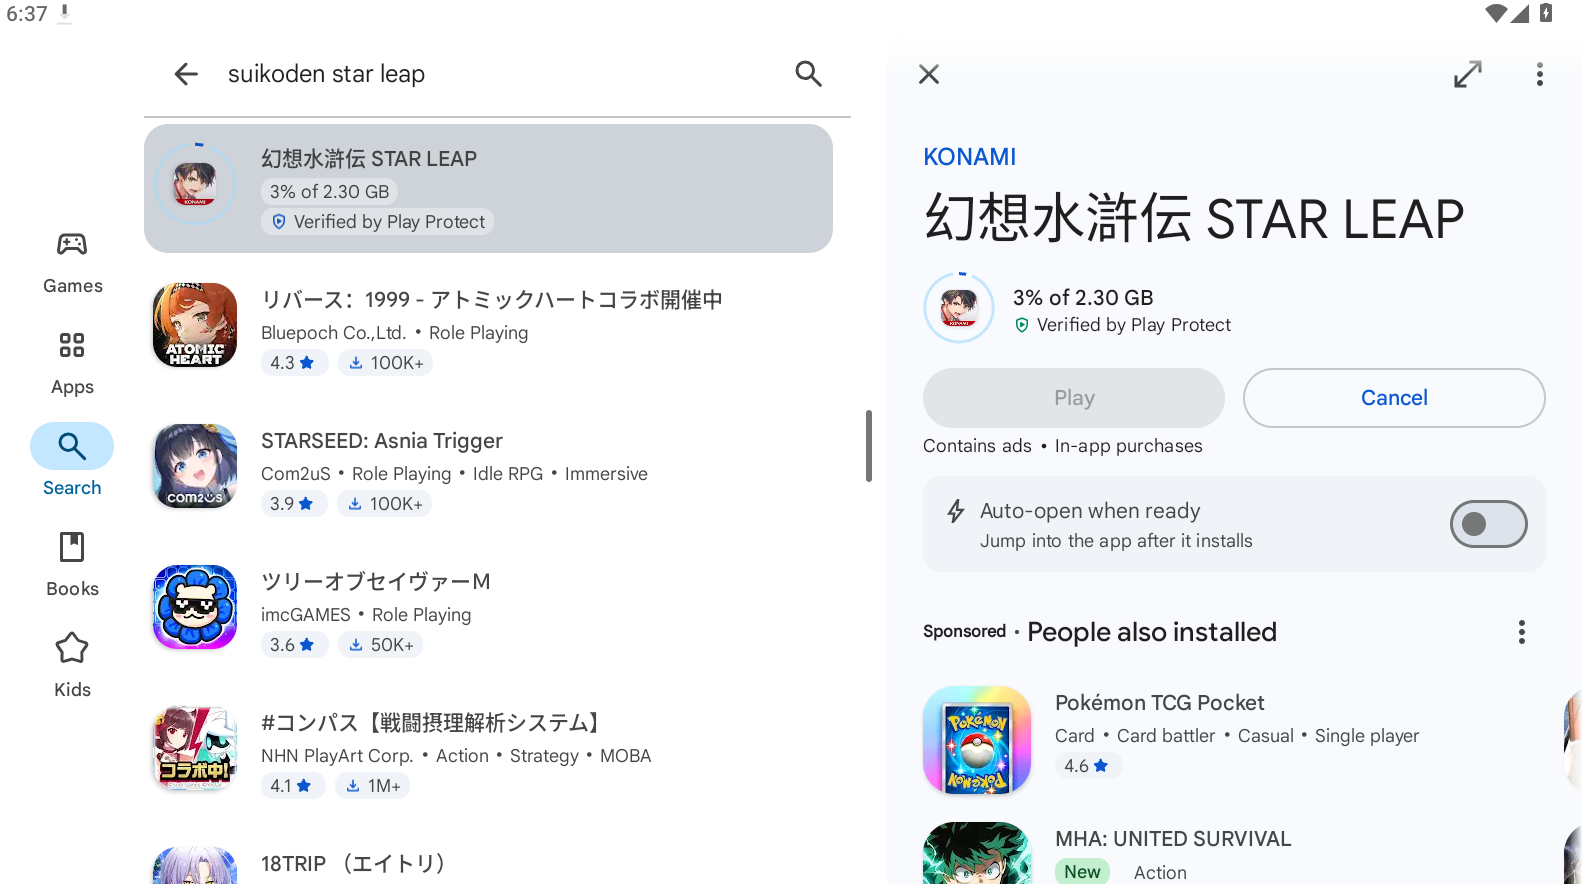Screen dimensions: 1589x884
Task: Click Verified by Play Protect in details panel
Action: (x=1123, y=325)
